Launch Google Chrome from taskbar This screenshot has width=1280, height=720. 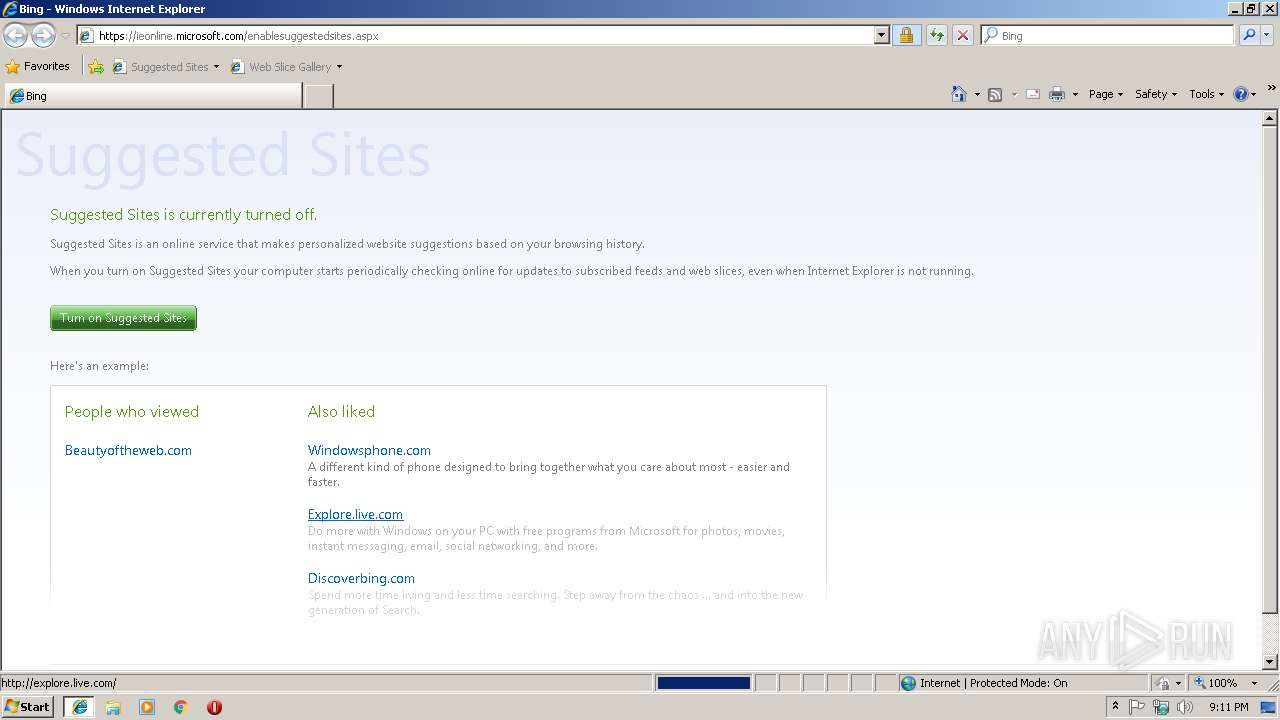pyautogui.click(x=181, y=707)
